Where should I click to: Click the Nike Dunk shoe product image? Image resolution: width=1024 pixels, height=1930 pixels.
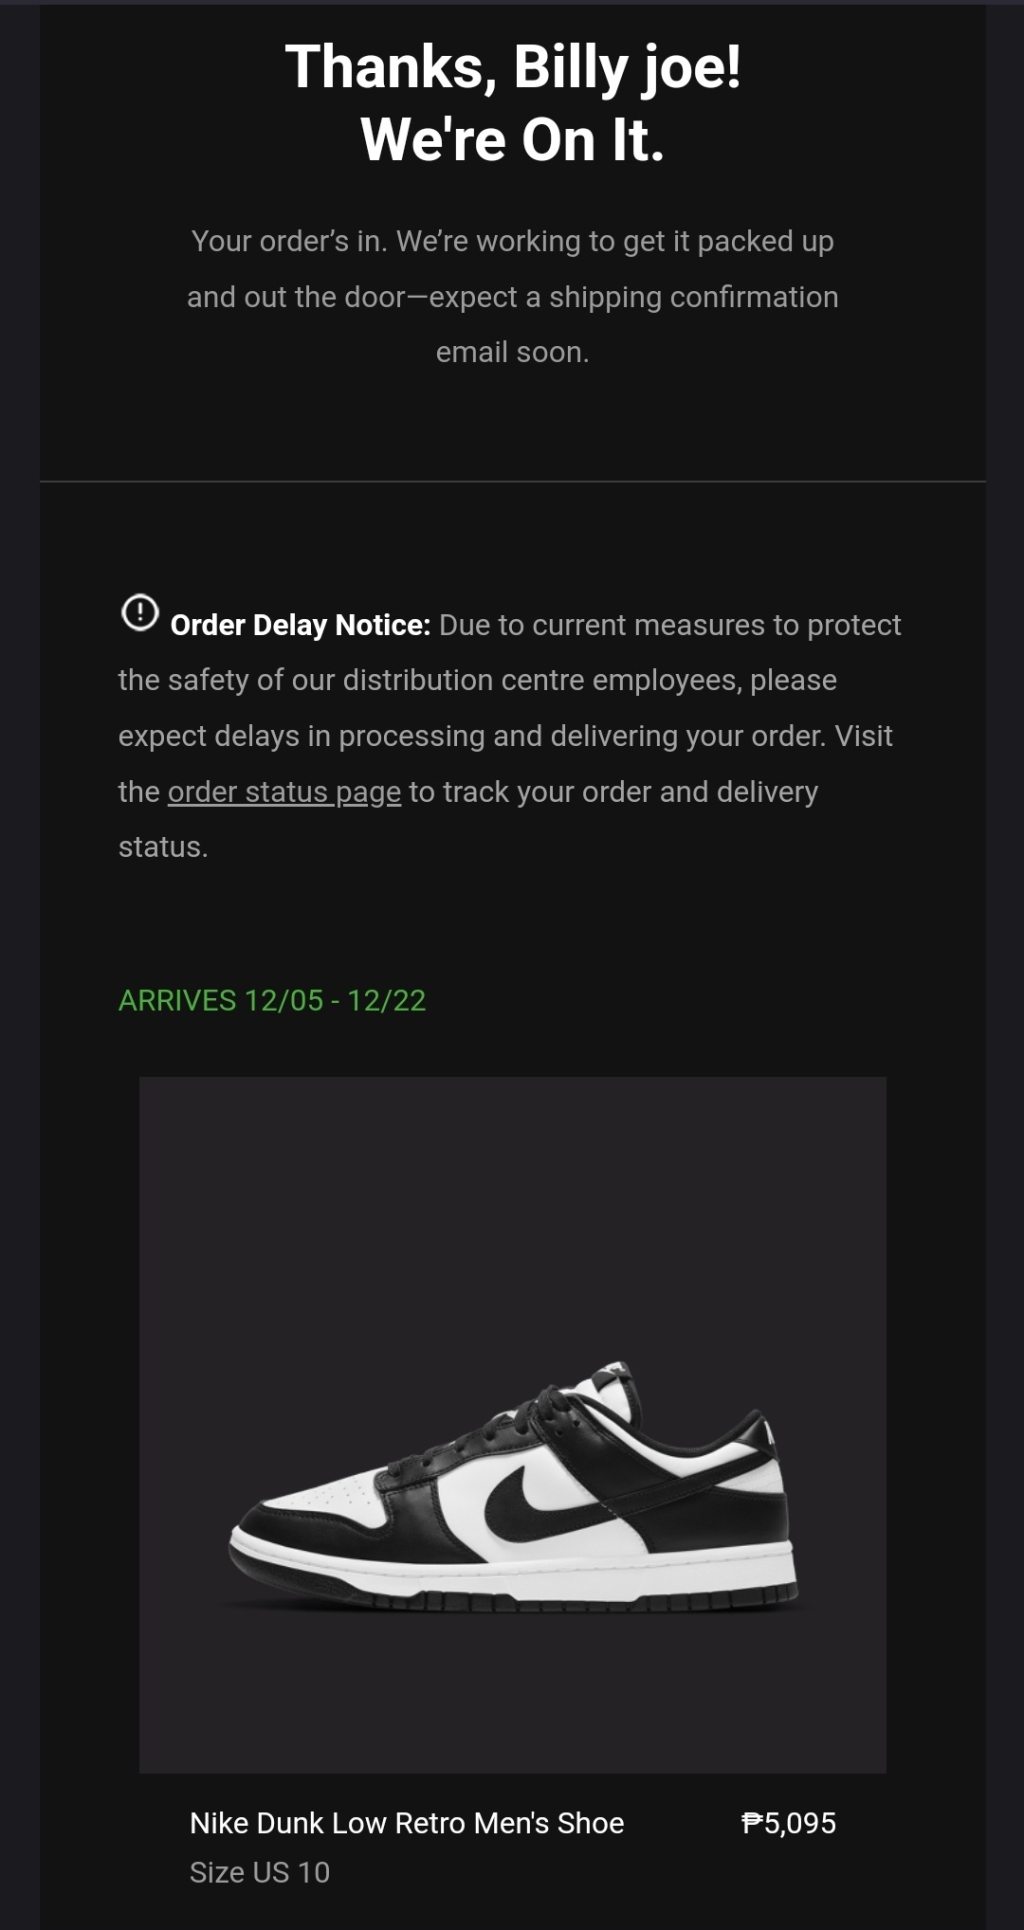[x=512, y=1425]
